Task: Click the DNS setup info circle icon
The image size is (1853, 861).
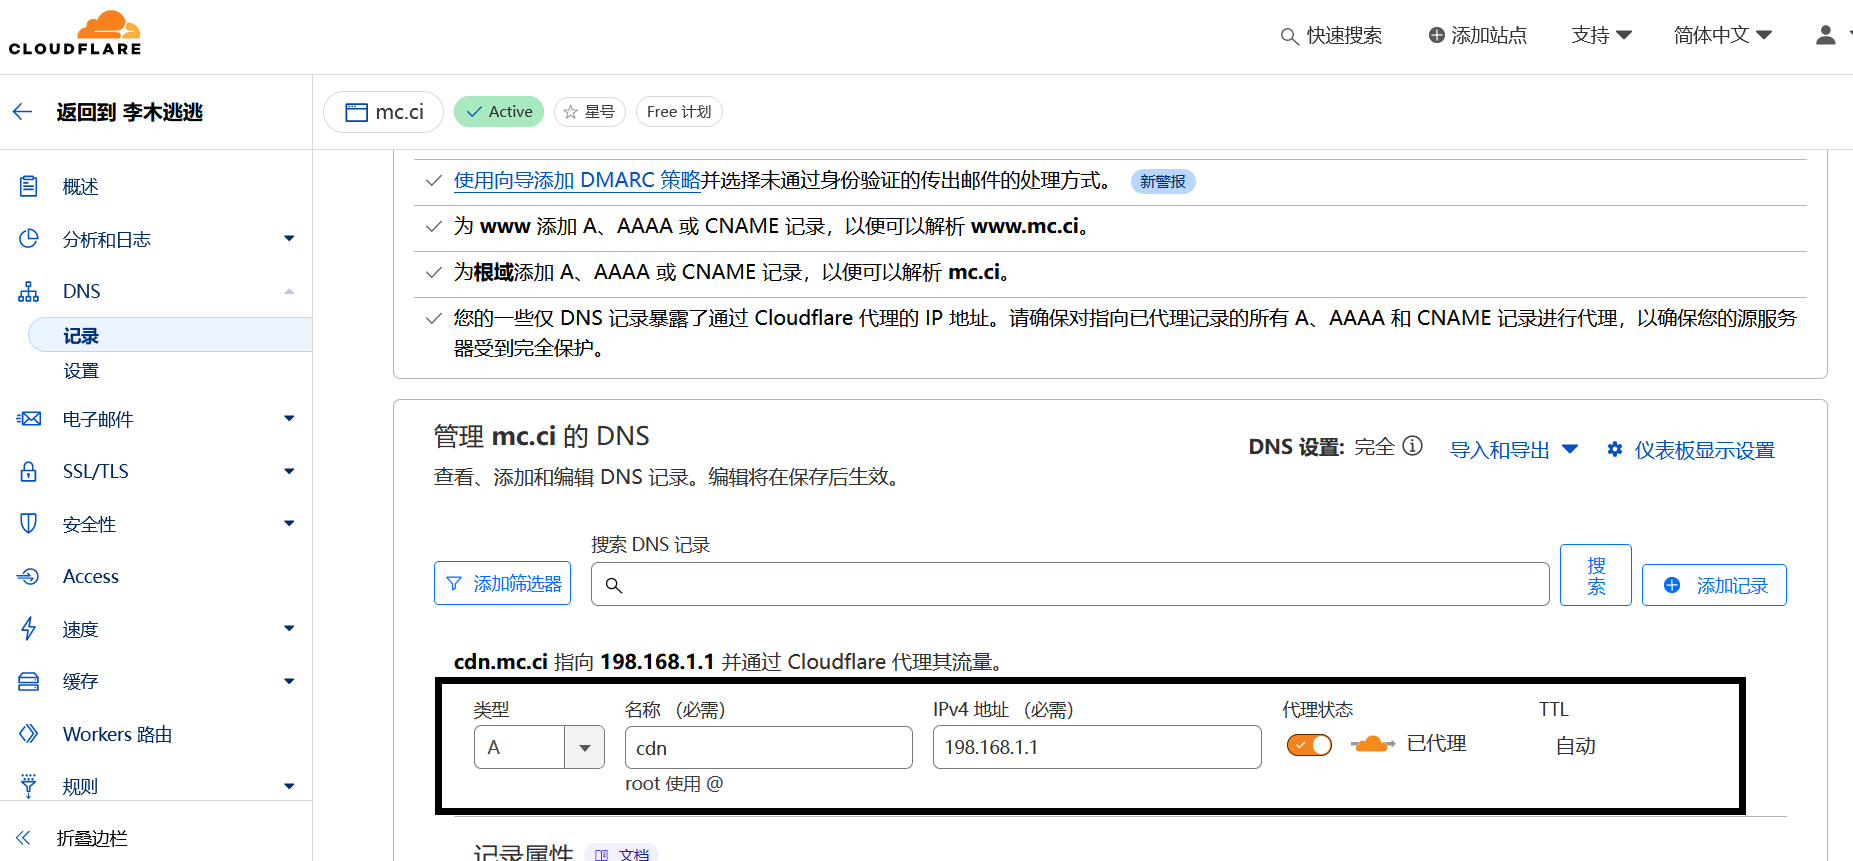Action: (1412, 446)
